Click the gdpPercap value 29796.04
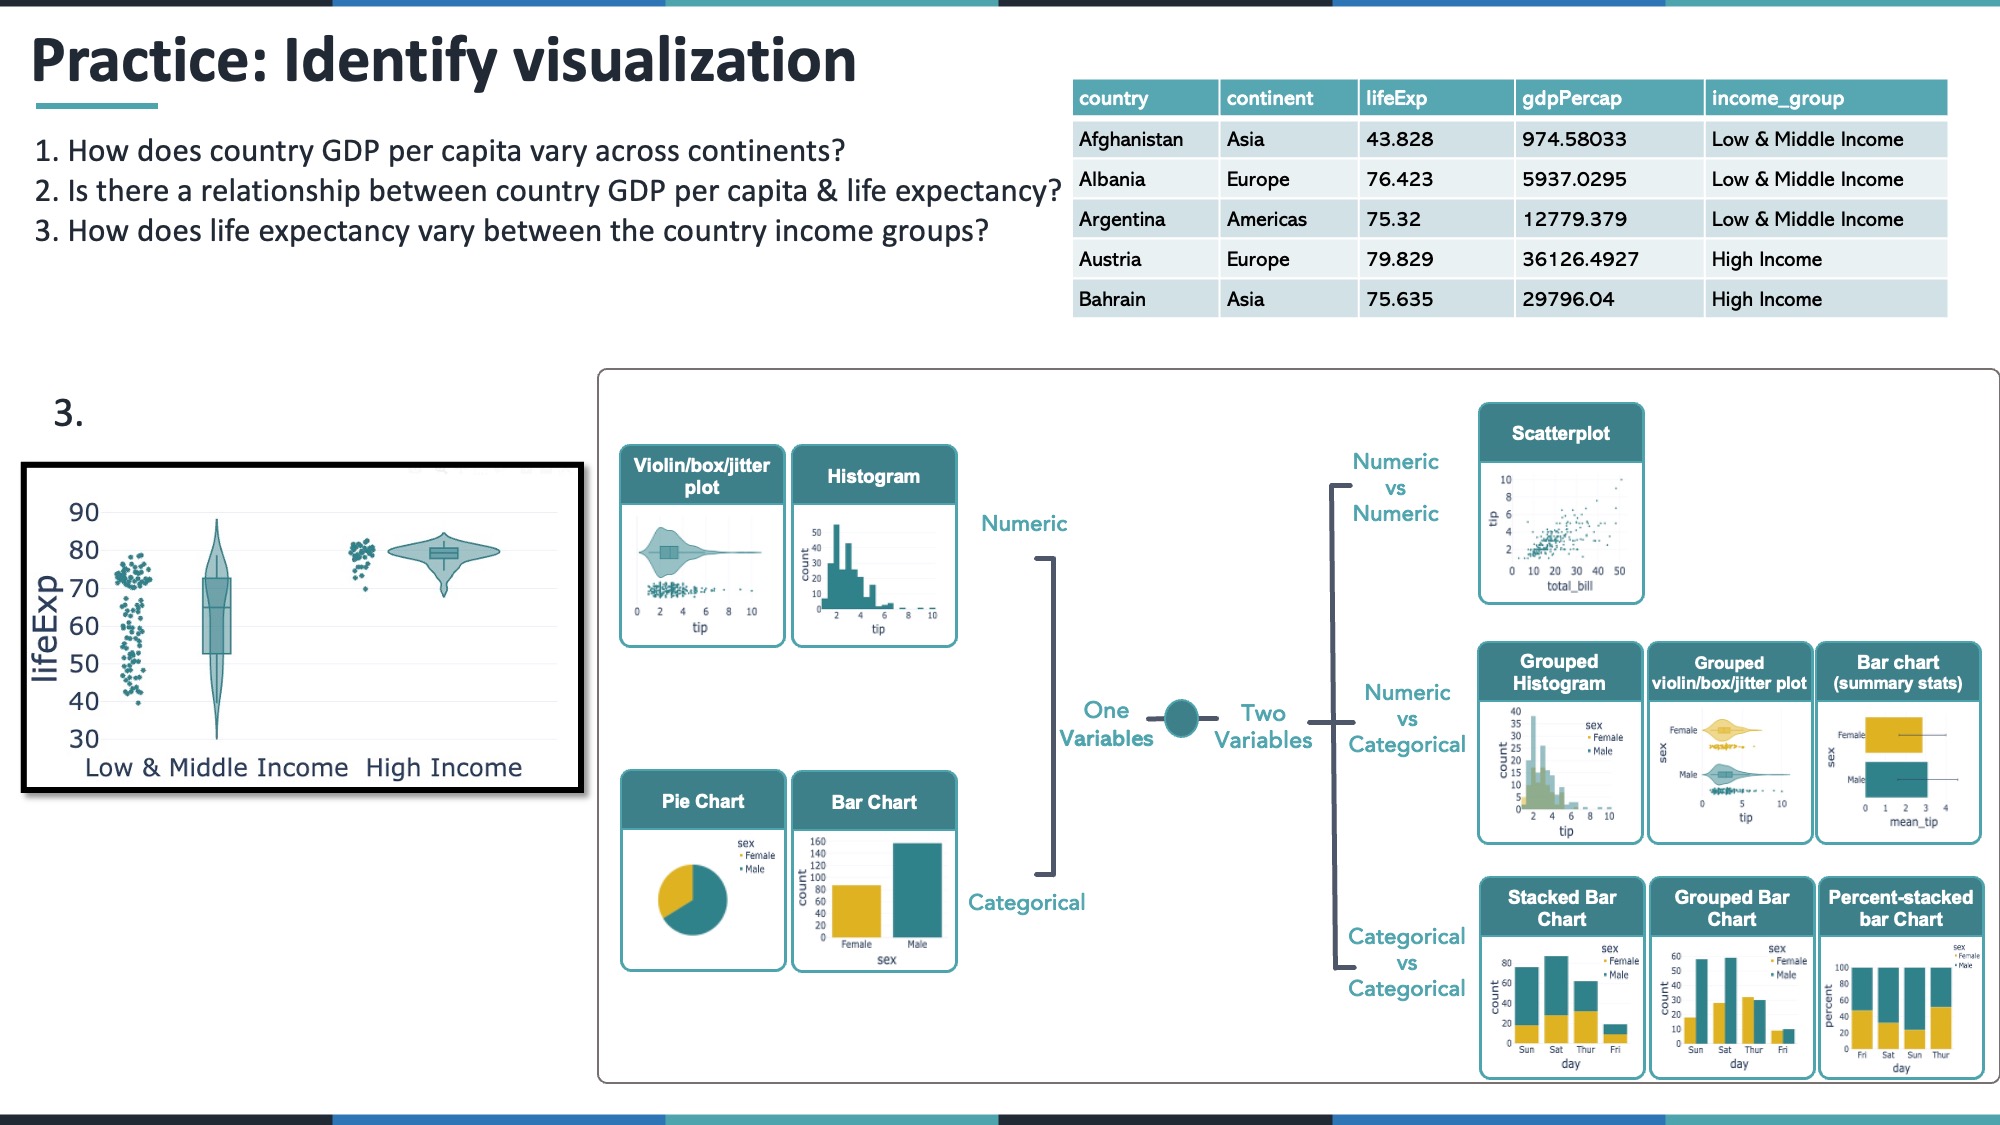 click(1609, 299)
